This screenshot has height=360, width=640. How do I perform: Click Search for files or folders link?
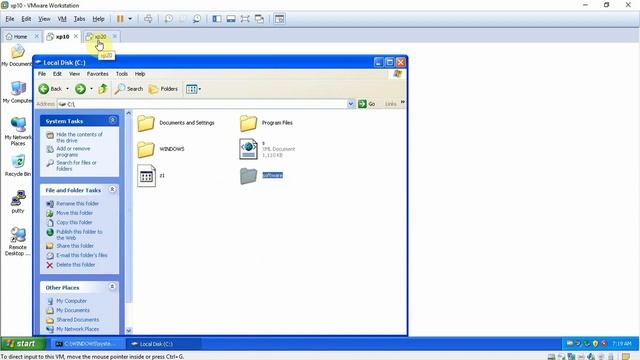point(76,165)
